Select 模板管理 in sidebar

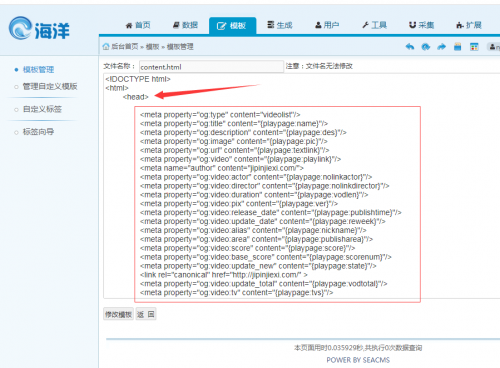point(38,70)
